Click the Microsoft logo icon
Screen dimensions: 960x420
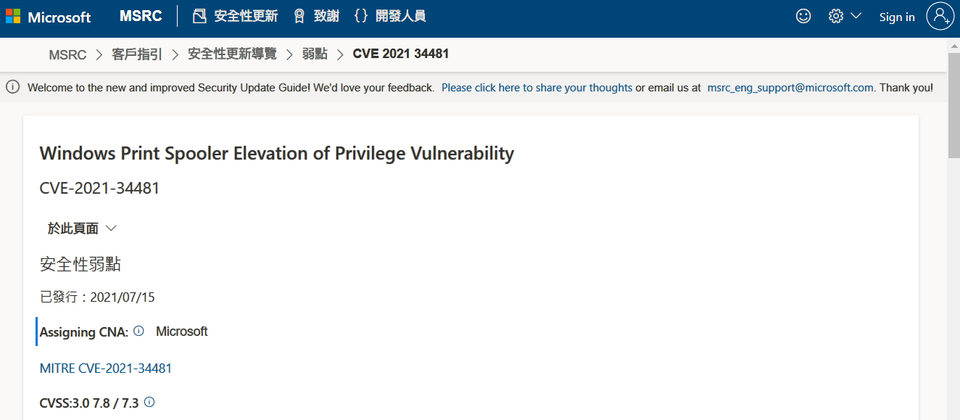[13, 17]
